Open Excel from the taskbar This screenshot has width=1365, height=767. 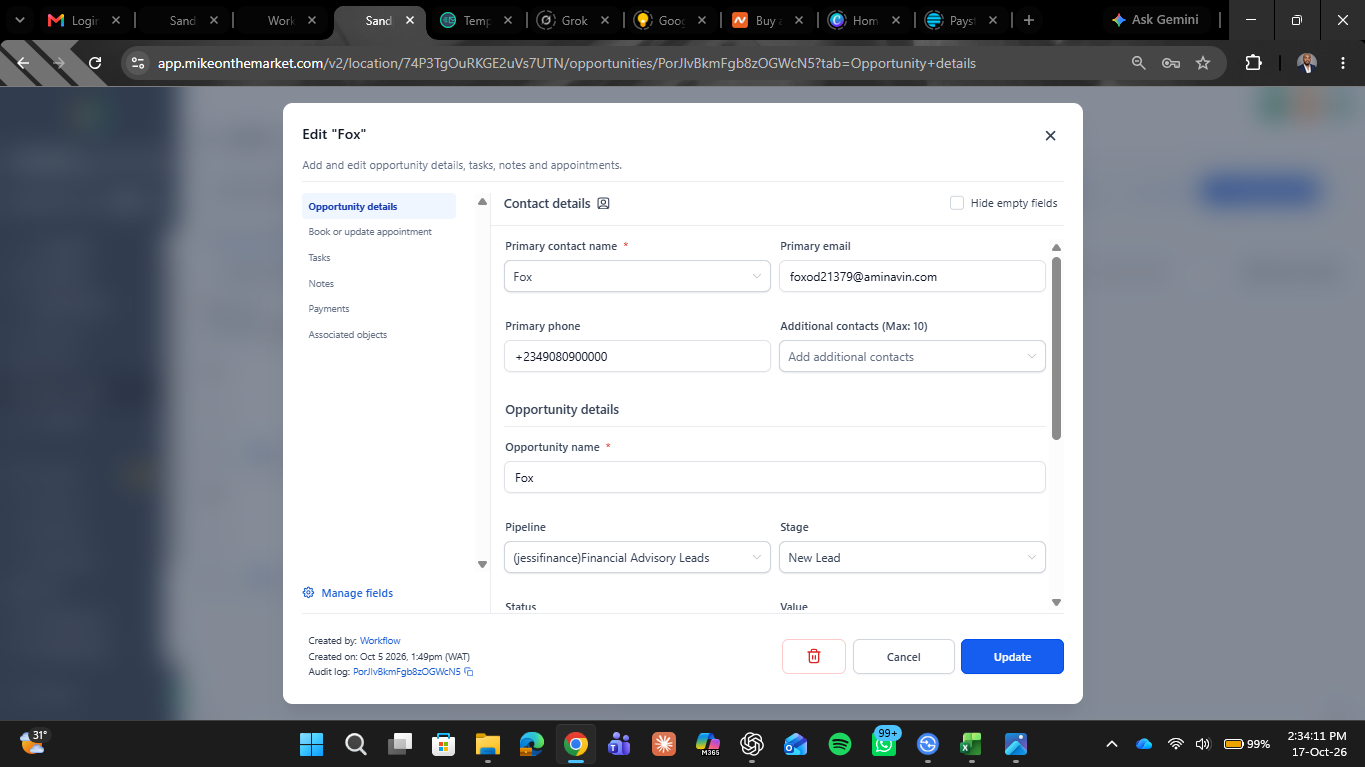972,744
